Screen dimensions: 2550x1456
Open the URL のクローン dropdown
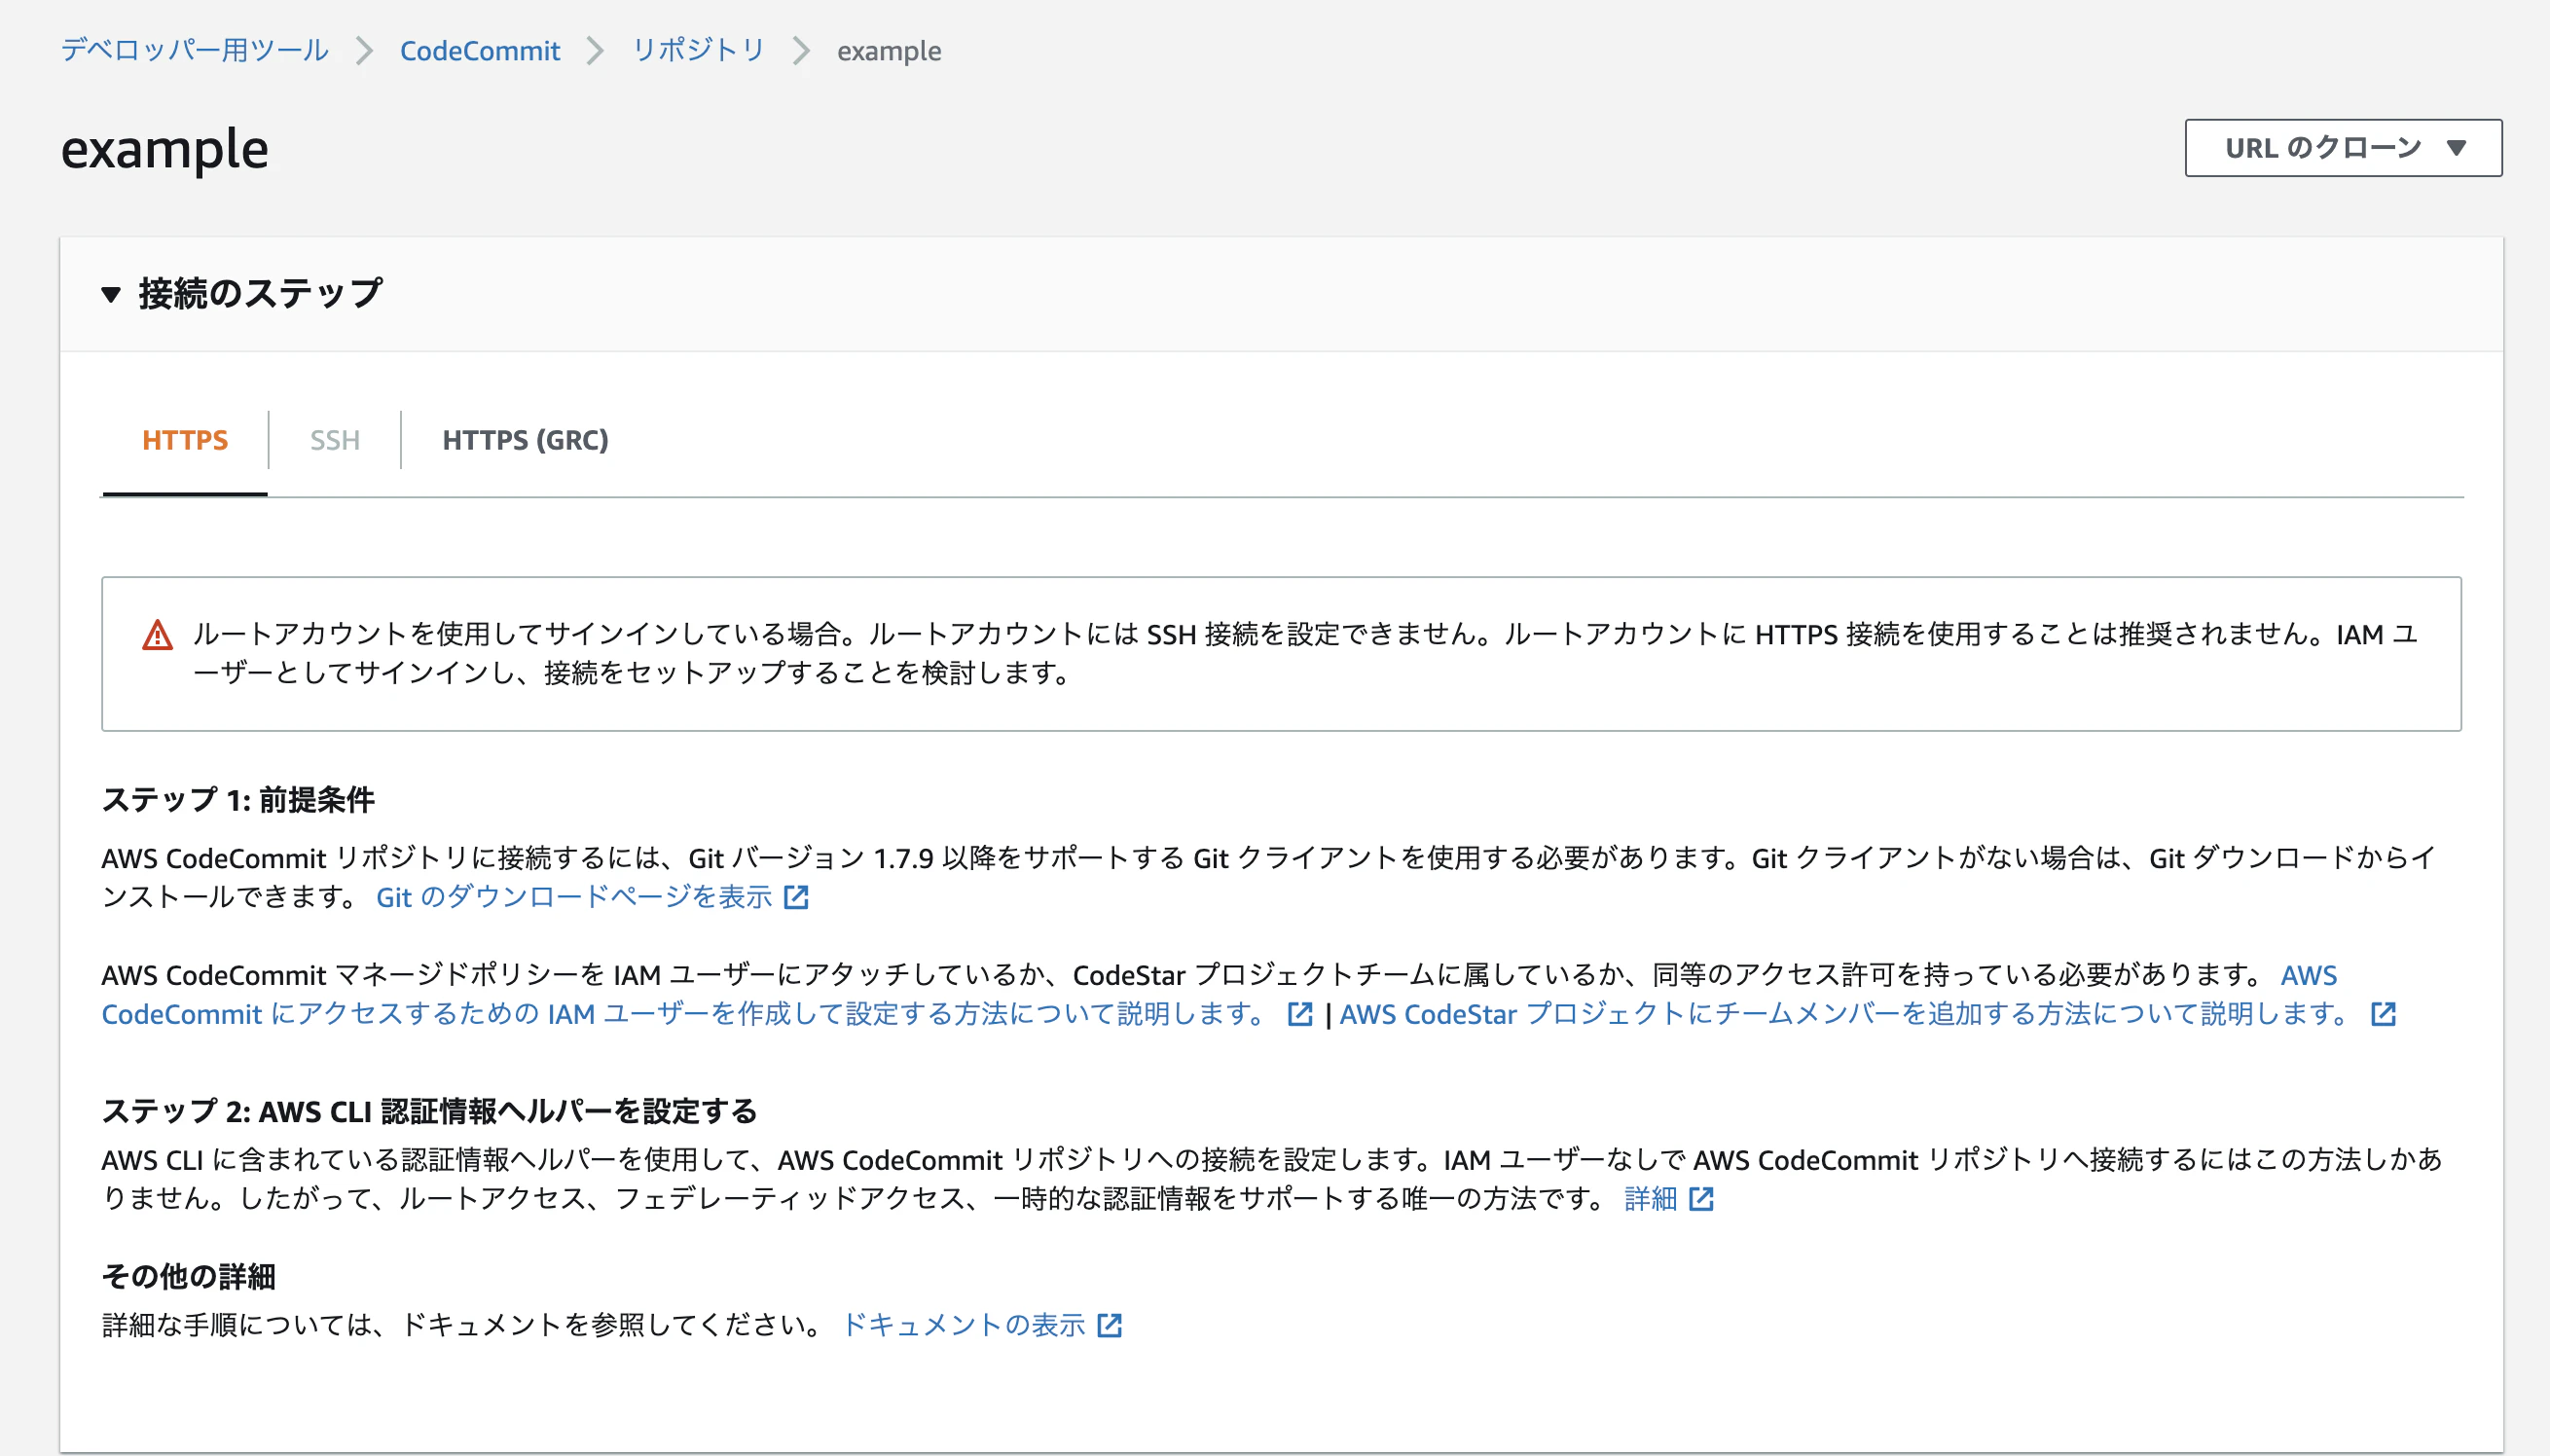pyautogui.click(x=2342, y=148)
